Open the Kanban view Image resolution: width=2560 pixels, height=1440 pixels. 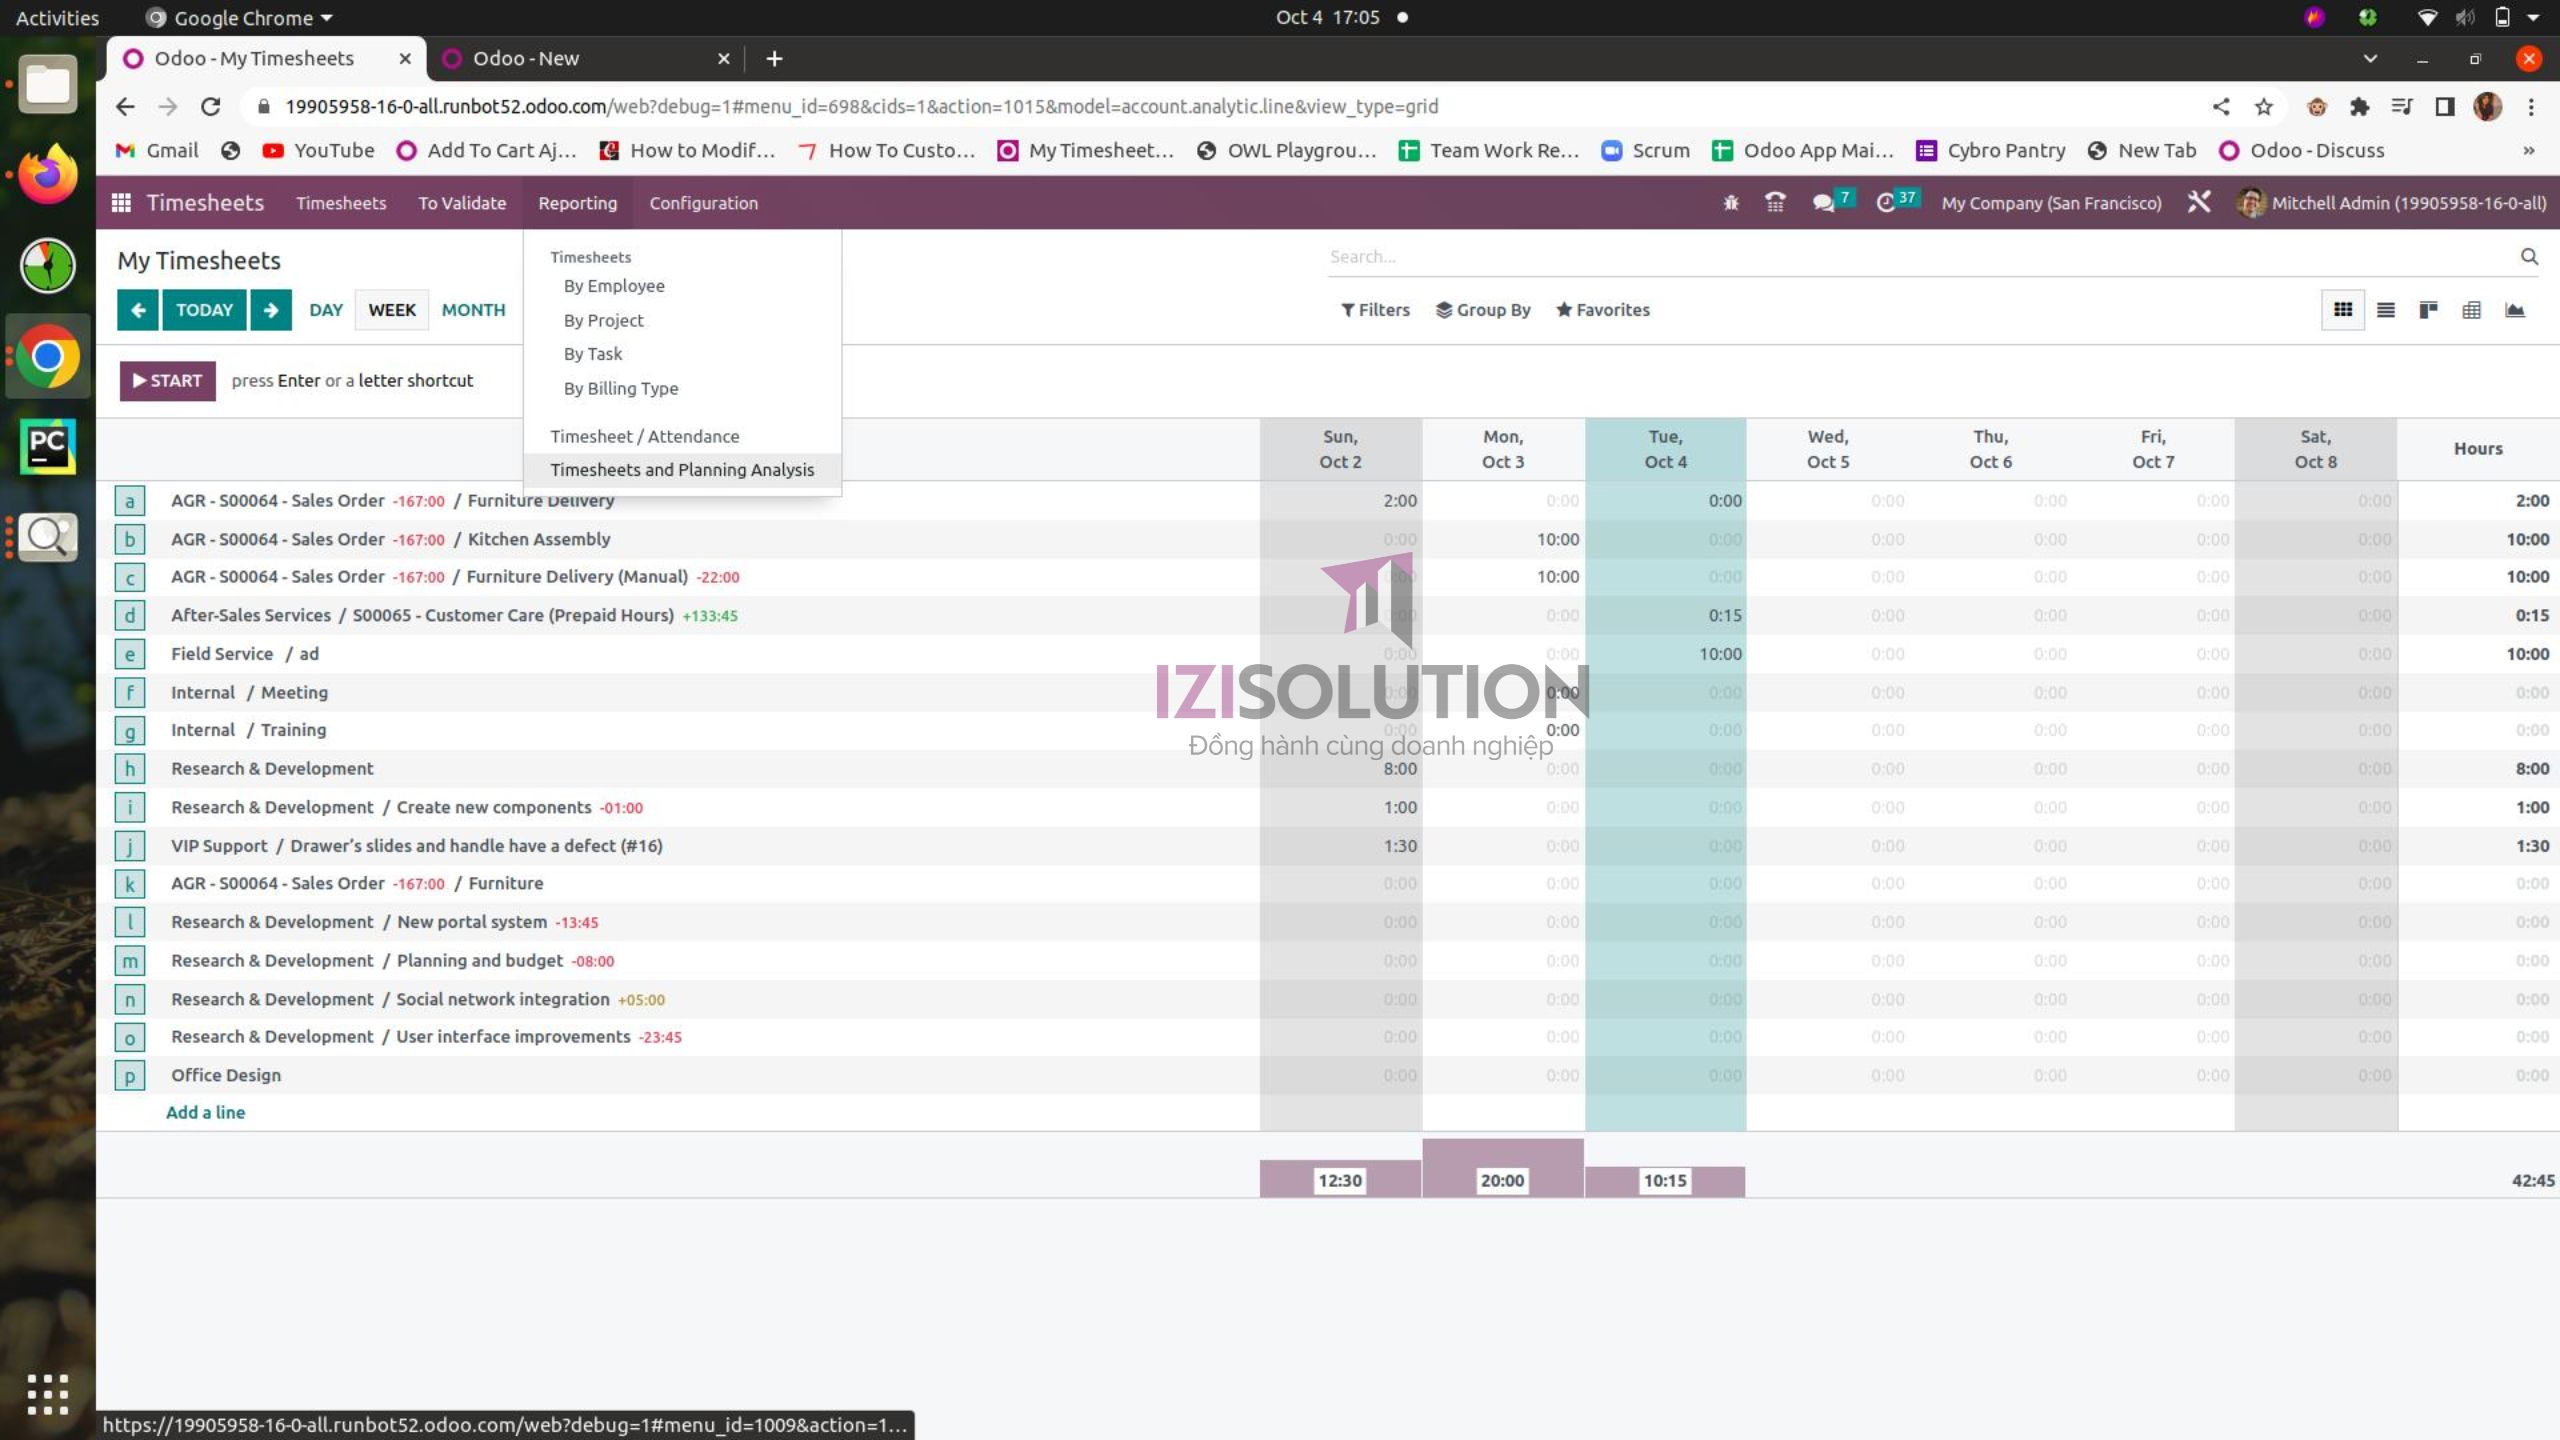2428,310
